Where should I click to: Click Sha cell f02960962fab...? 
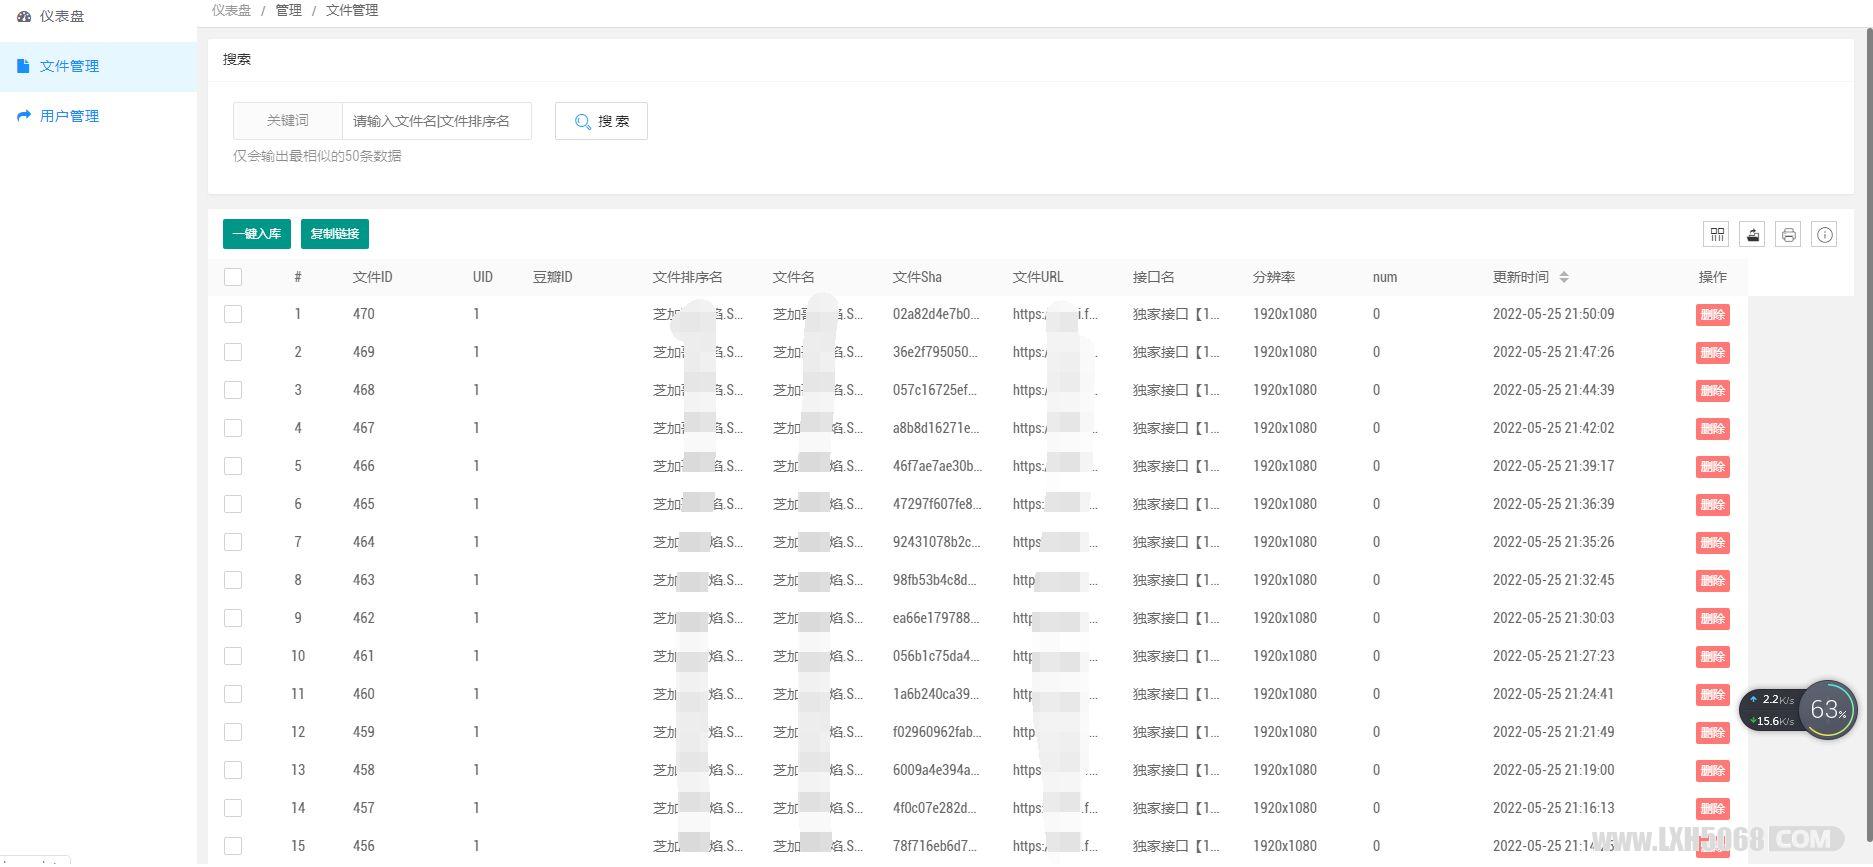pos(937,732)
